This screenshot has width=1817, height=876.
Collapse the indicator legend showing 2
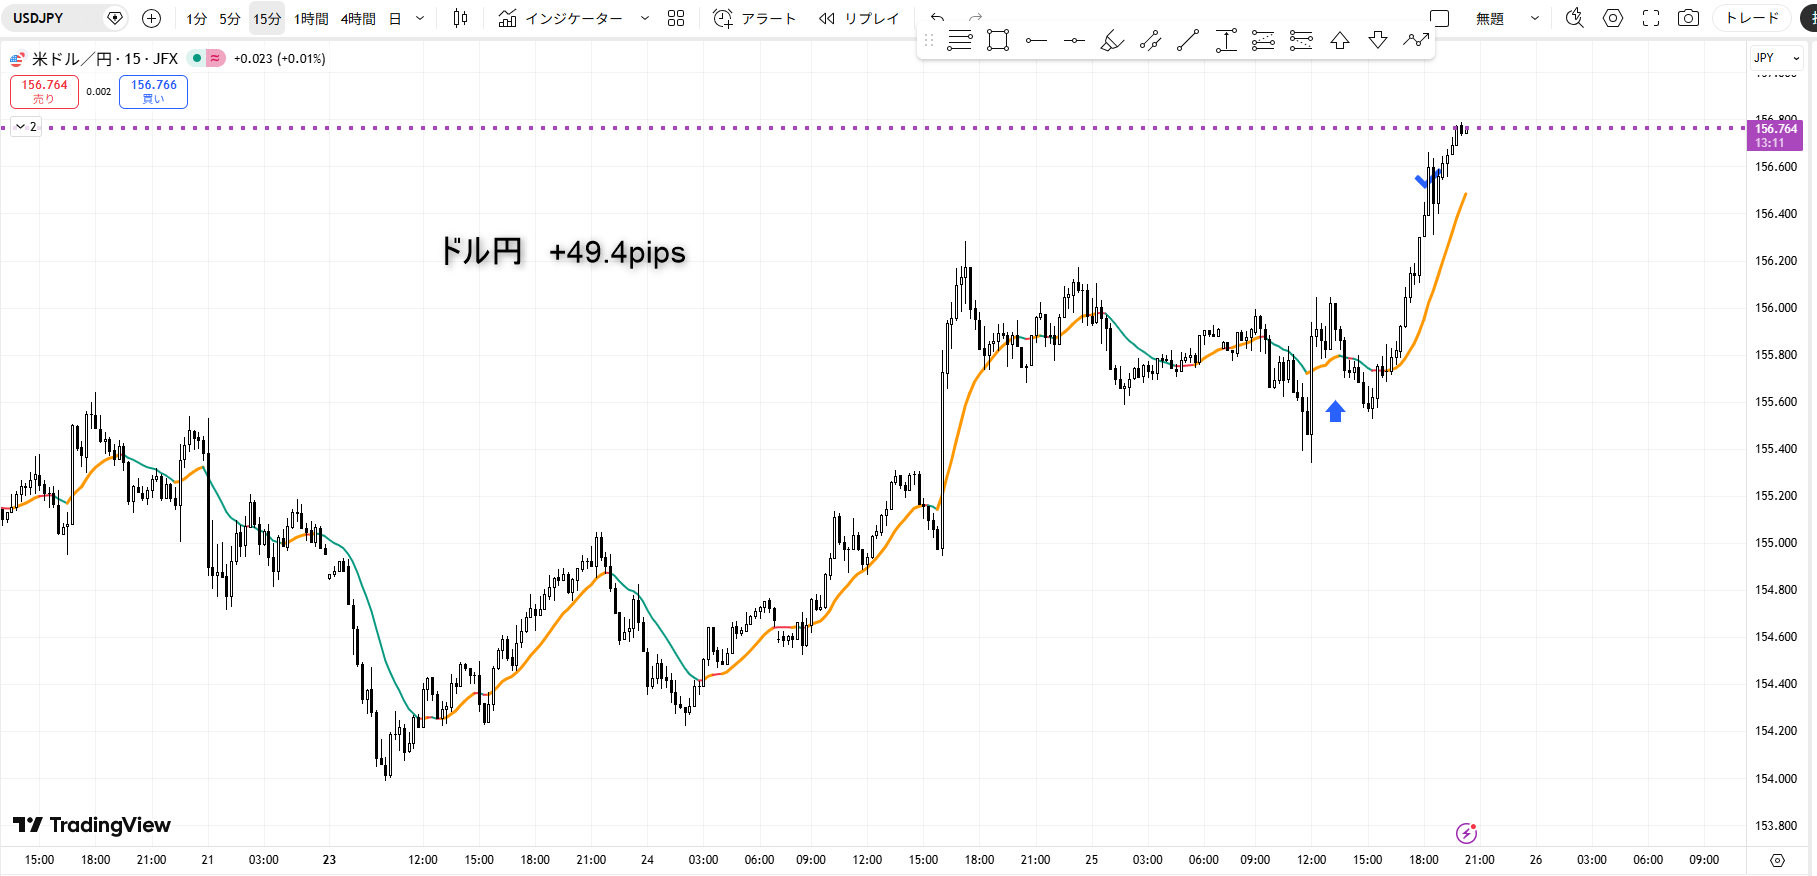point(20,127)
